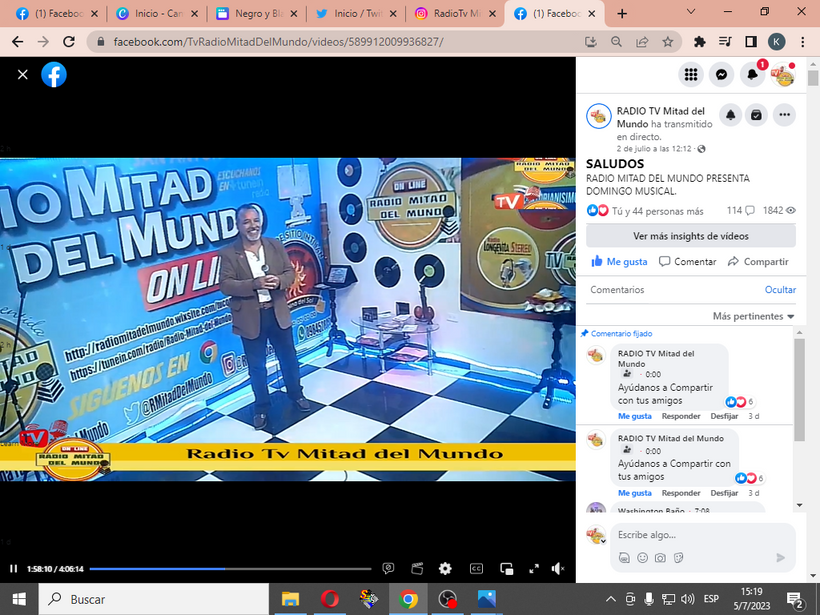820x615 pixels.
Task: Show the 114 comments count
Action: (741, 211)
